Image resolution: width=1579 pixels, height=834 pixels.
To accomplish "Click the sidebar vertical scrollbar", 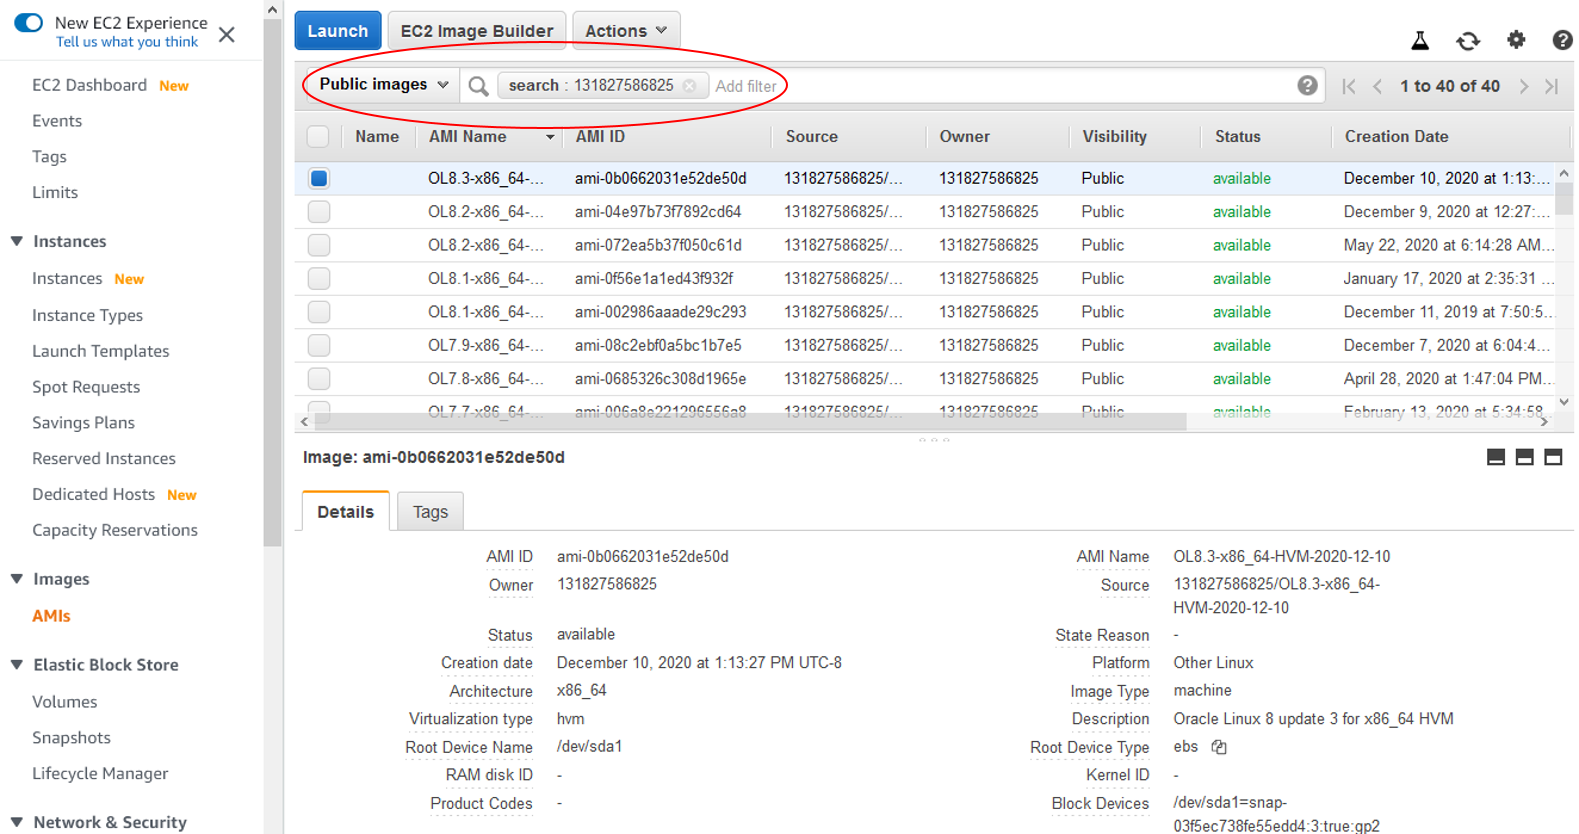I will tap(273, 283).
